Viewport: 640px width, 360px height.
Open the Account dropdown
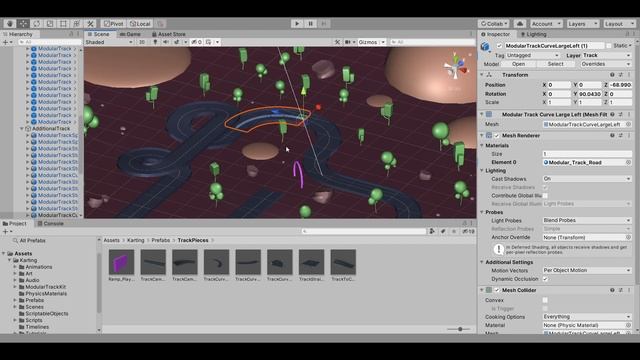click(x=546, y=24)
